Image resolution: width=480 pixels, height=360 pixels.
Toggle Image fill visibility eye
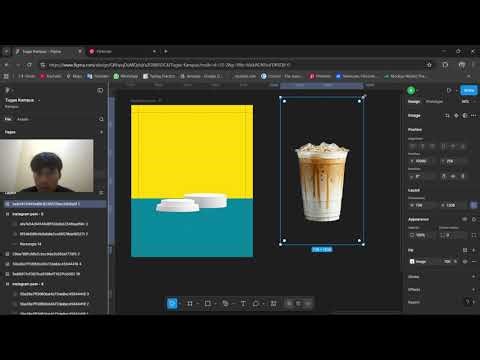pos(465,262)
